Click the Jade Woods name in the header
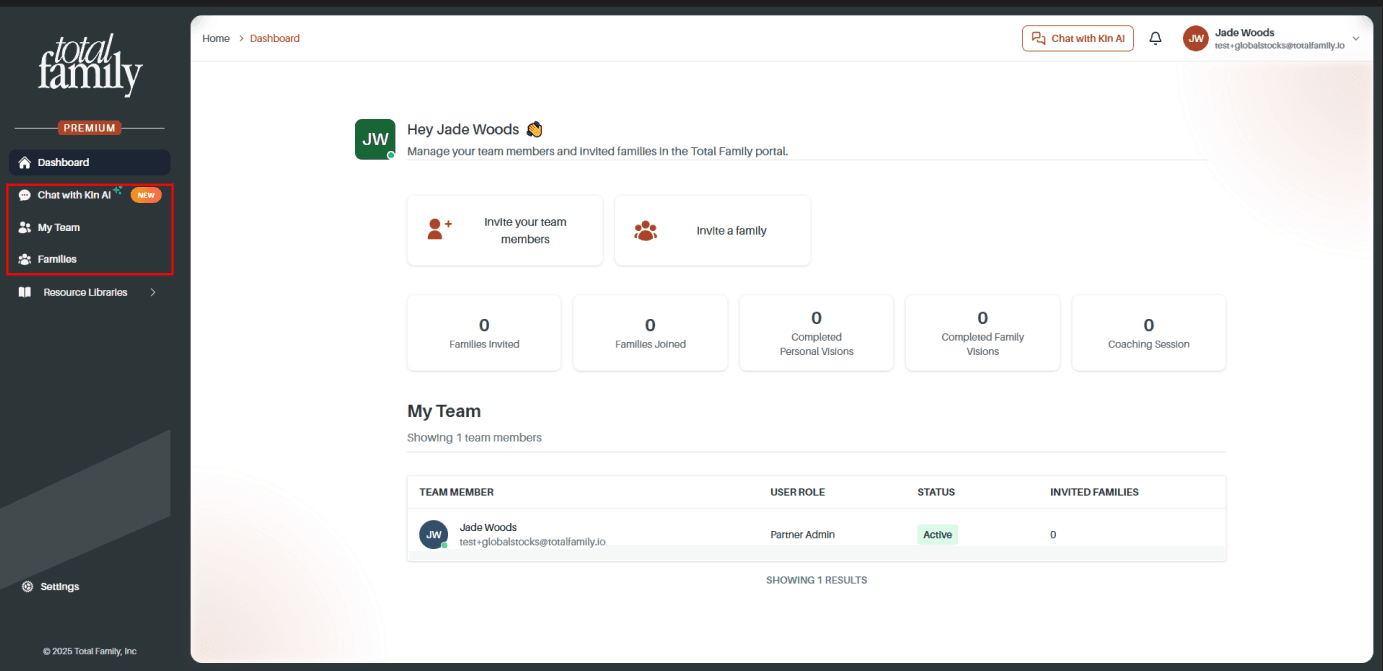1383x671 pixels. [1244, 32]
